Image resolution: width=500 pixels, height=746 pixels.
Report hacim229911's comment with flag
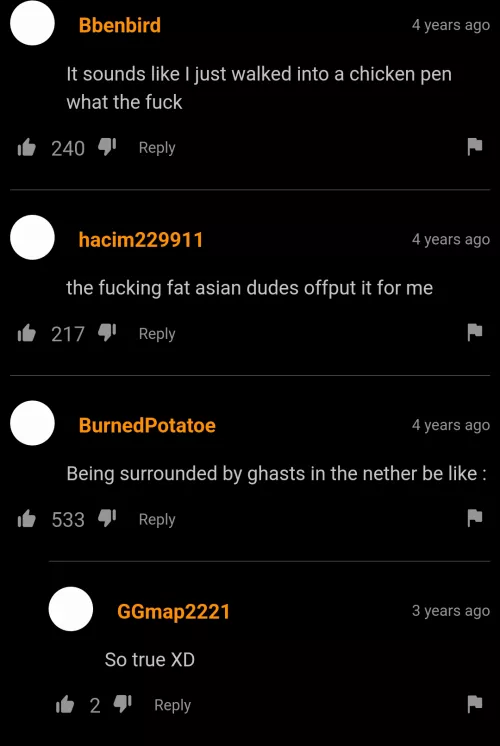tap(474, 333)
